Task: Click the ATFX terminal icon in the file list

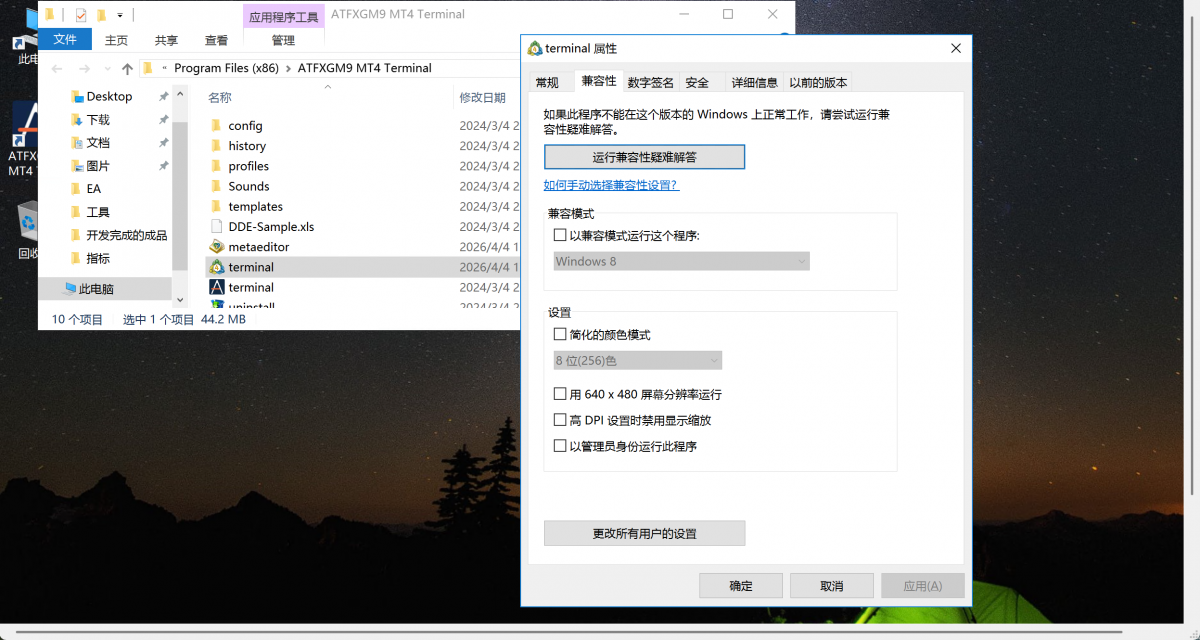Action: coord(217,287)
